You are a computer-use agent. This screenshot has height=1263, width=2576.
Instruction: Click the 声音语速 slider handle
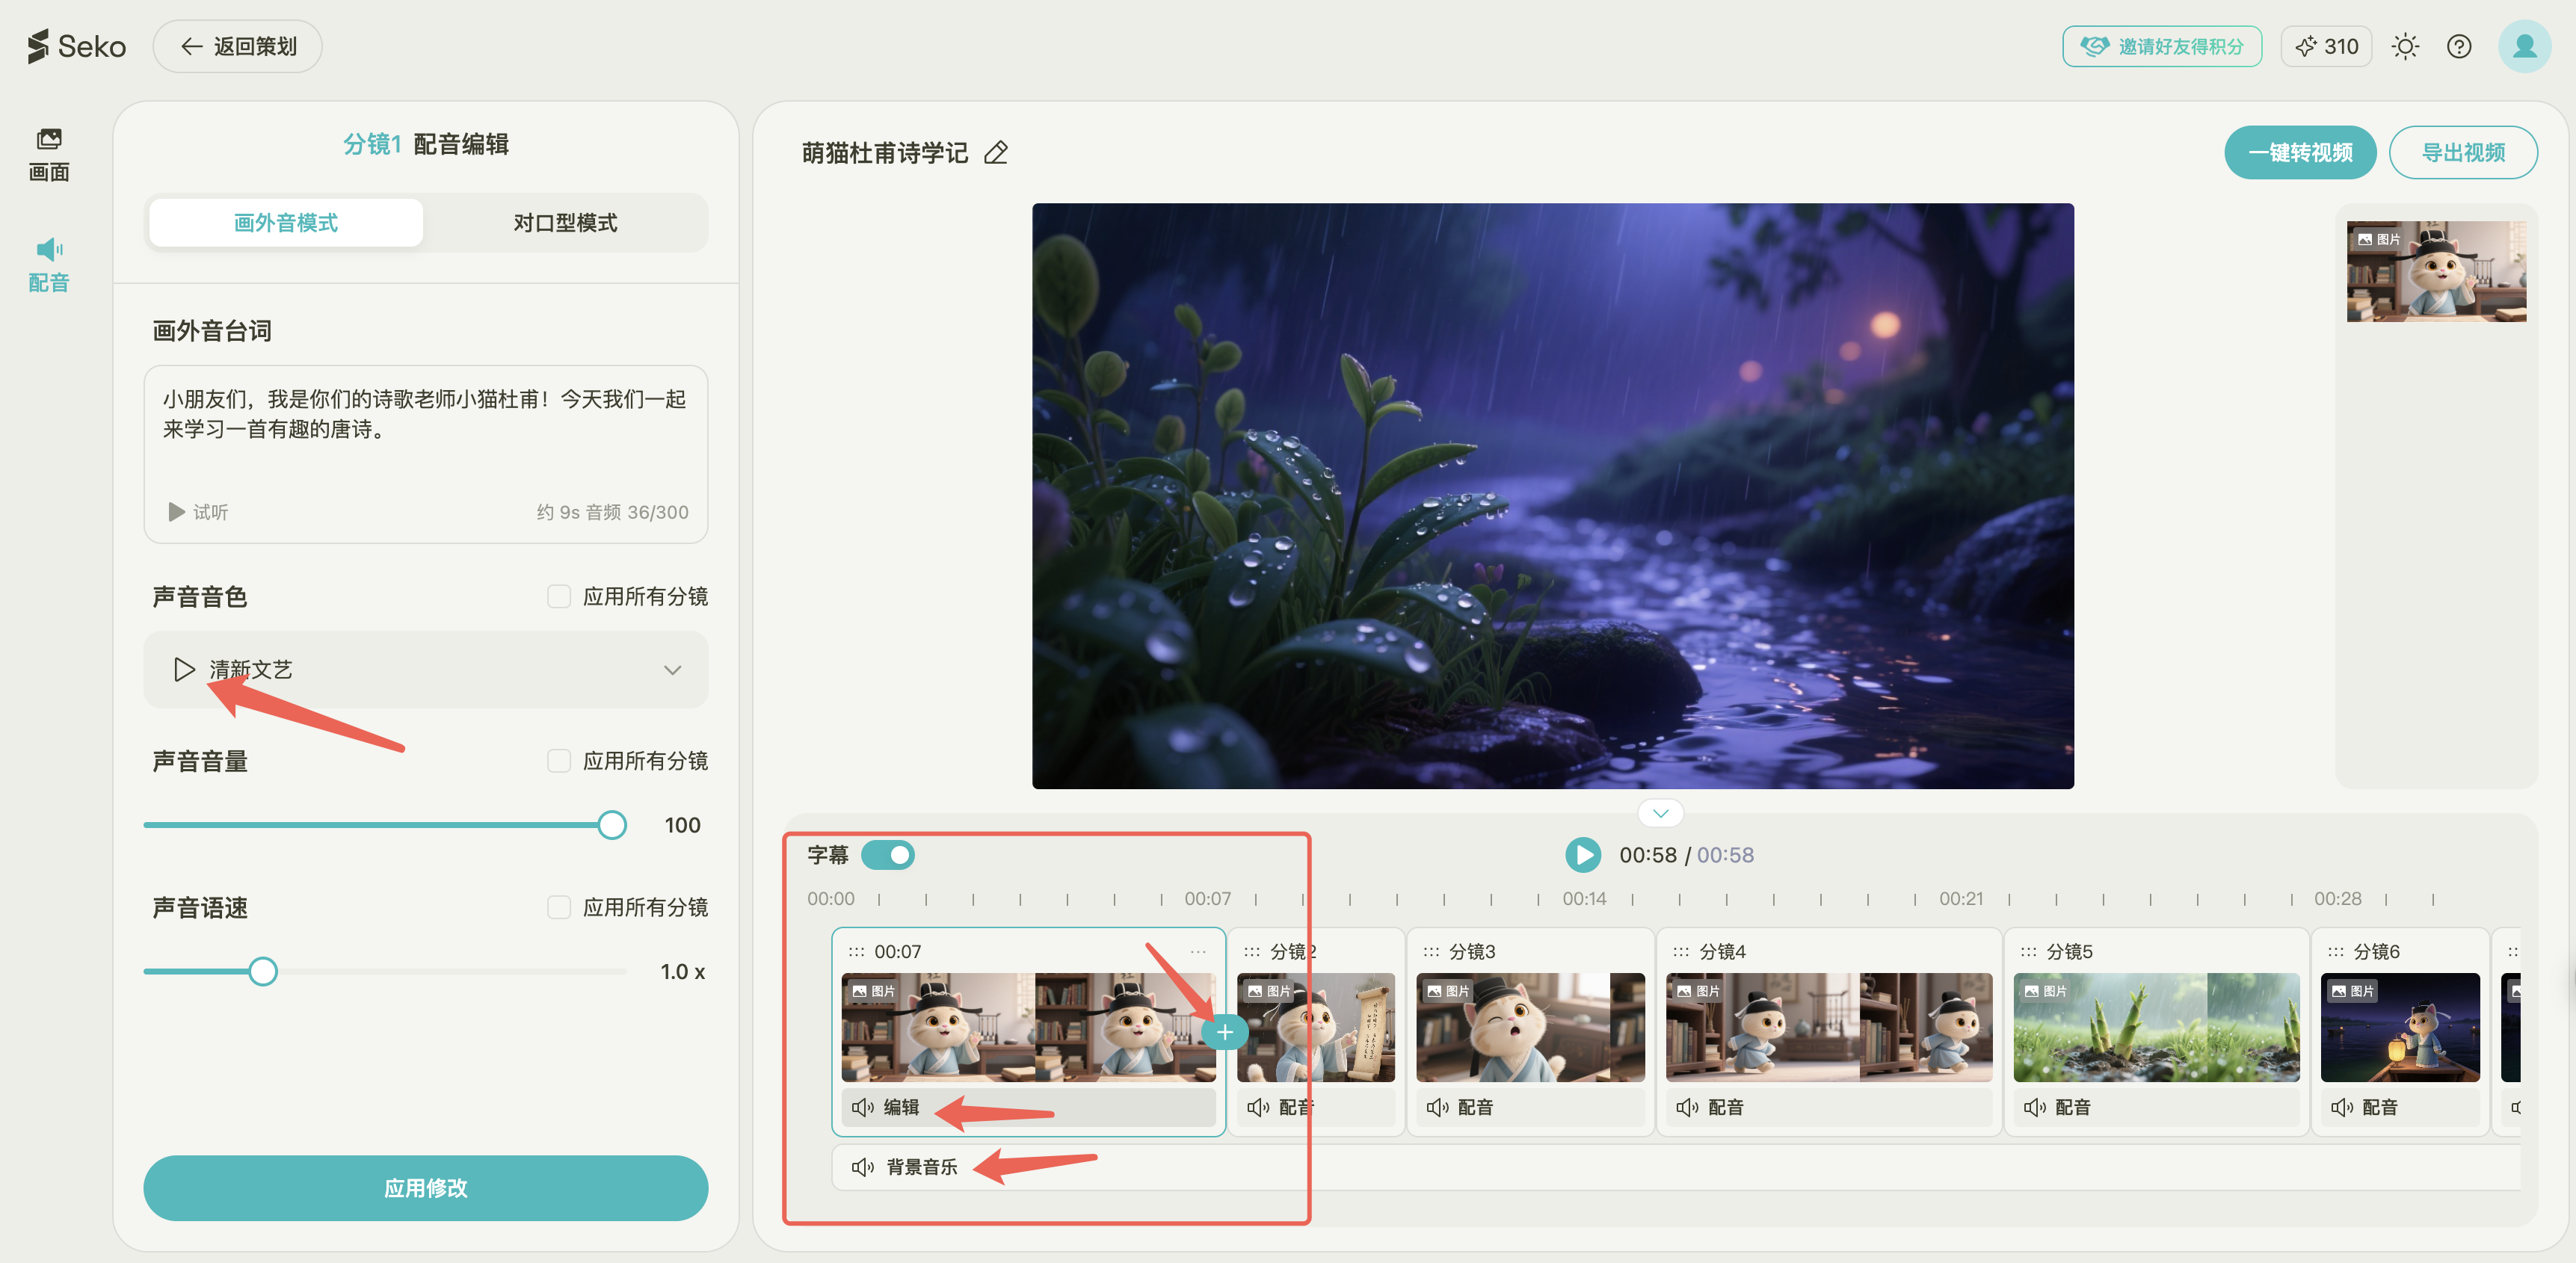(263, 971)
